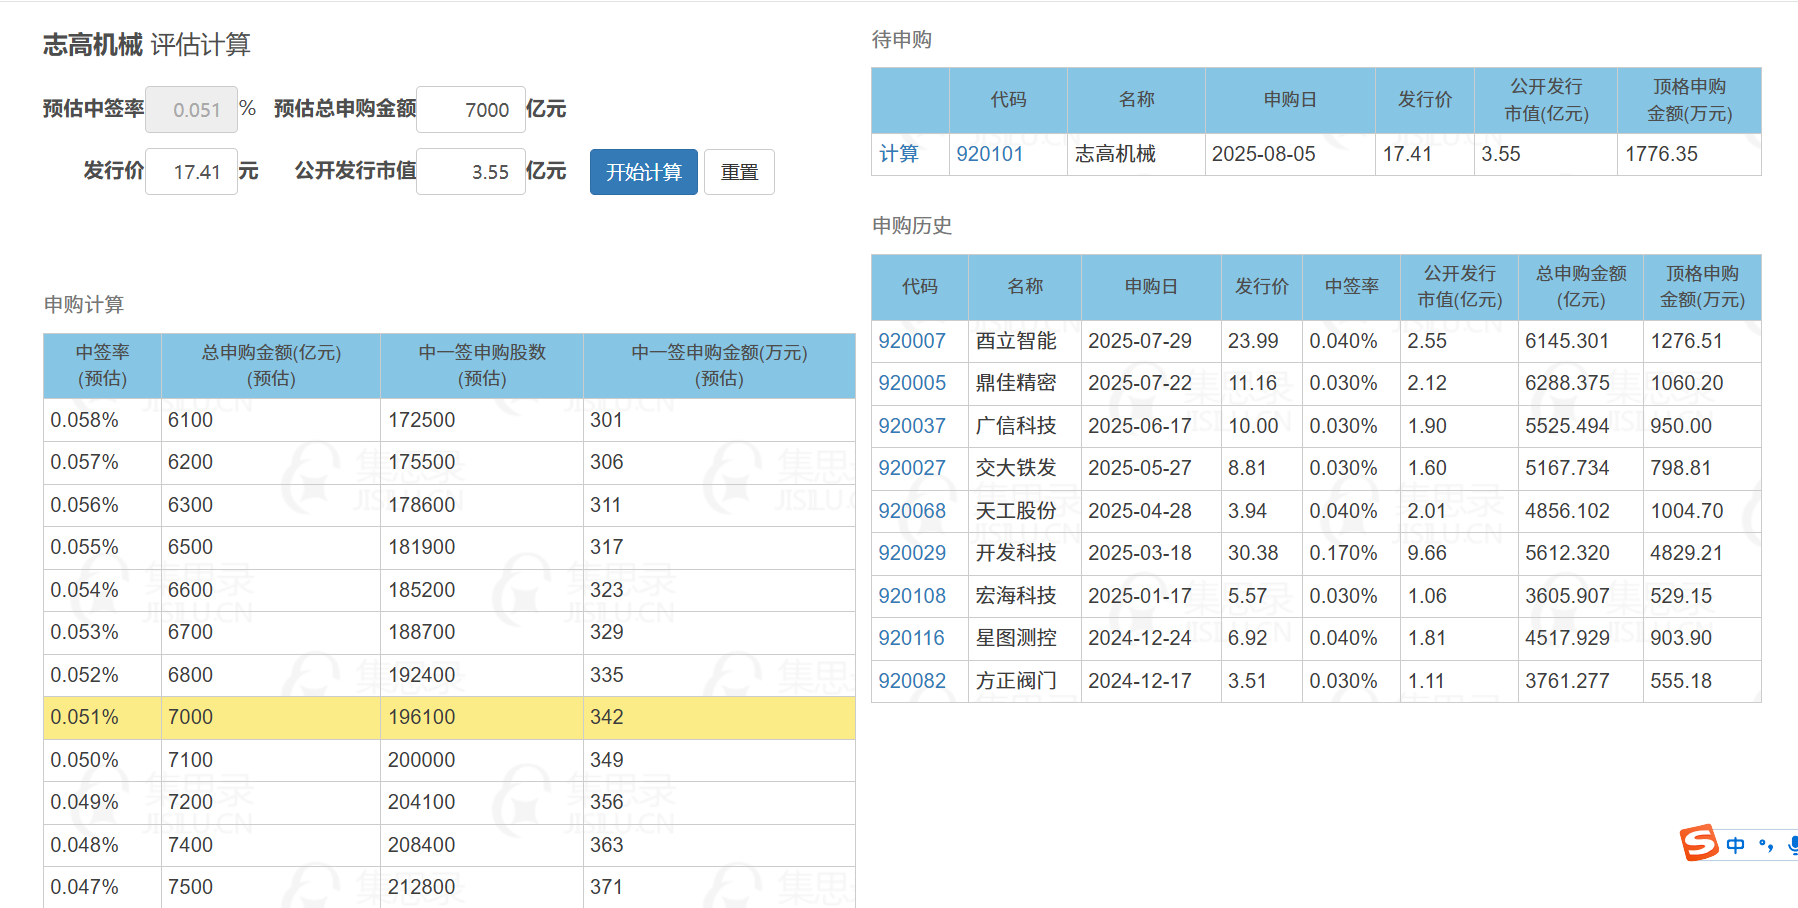Click the 计算 link for 志高机械
The image size is (1798, 908).
click(x=899, y=154)
